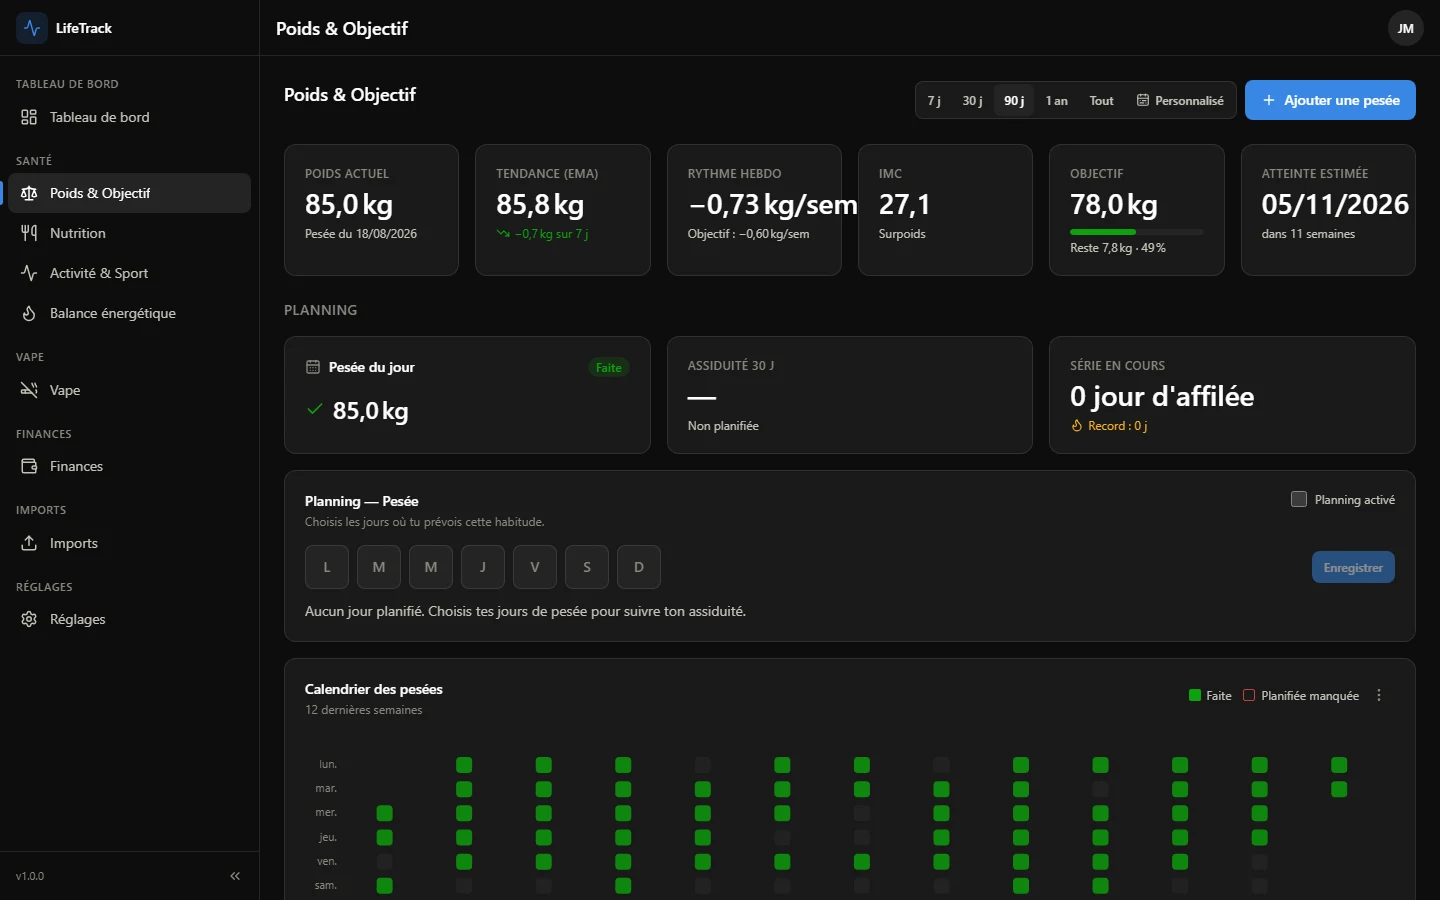This screenshot has height=900, width=1440.
Task: Select the 30 j time range
Action: pyautogui.click(x=972, y=100)
